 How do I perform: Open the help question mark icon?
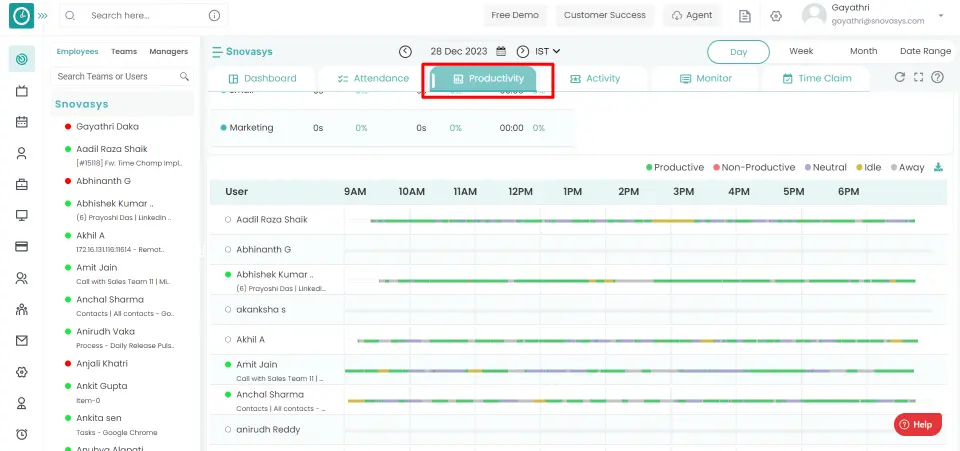pos(937,77)
